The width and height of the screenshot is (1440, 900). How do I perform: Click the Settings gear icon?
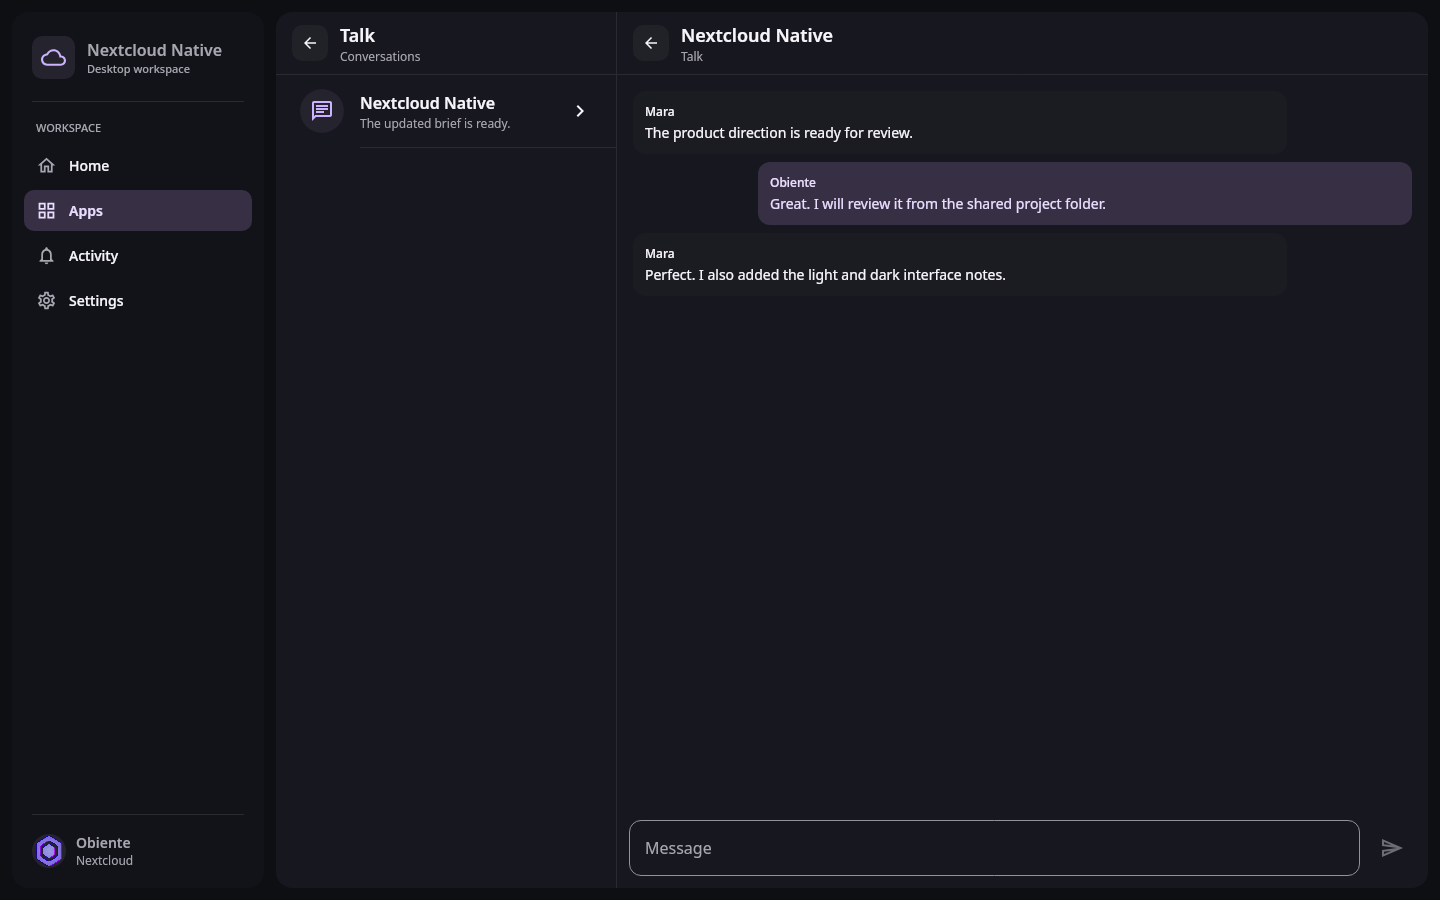click(x=46, y=301)
